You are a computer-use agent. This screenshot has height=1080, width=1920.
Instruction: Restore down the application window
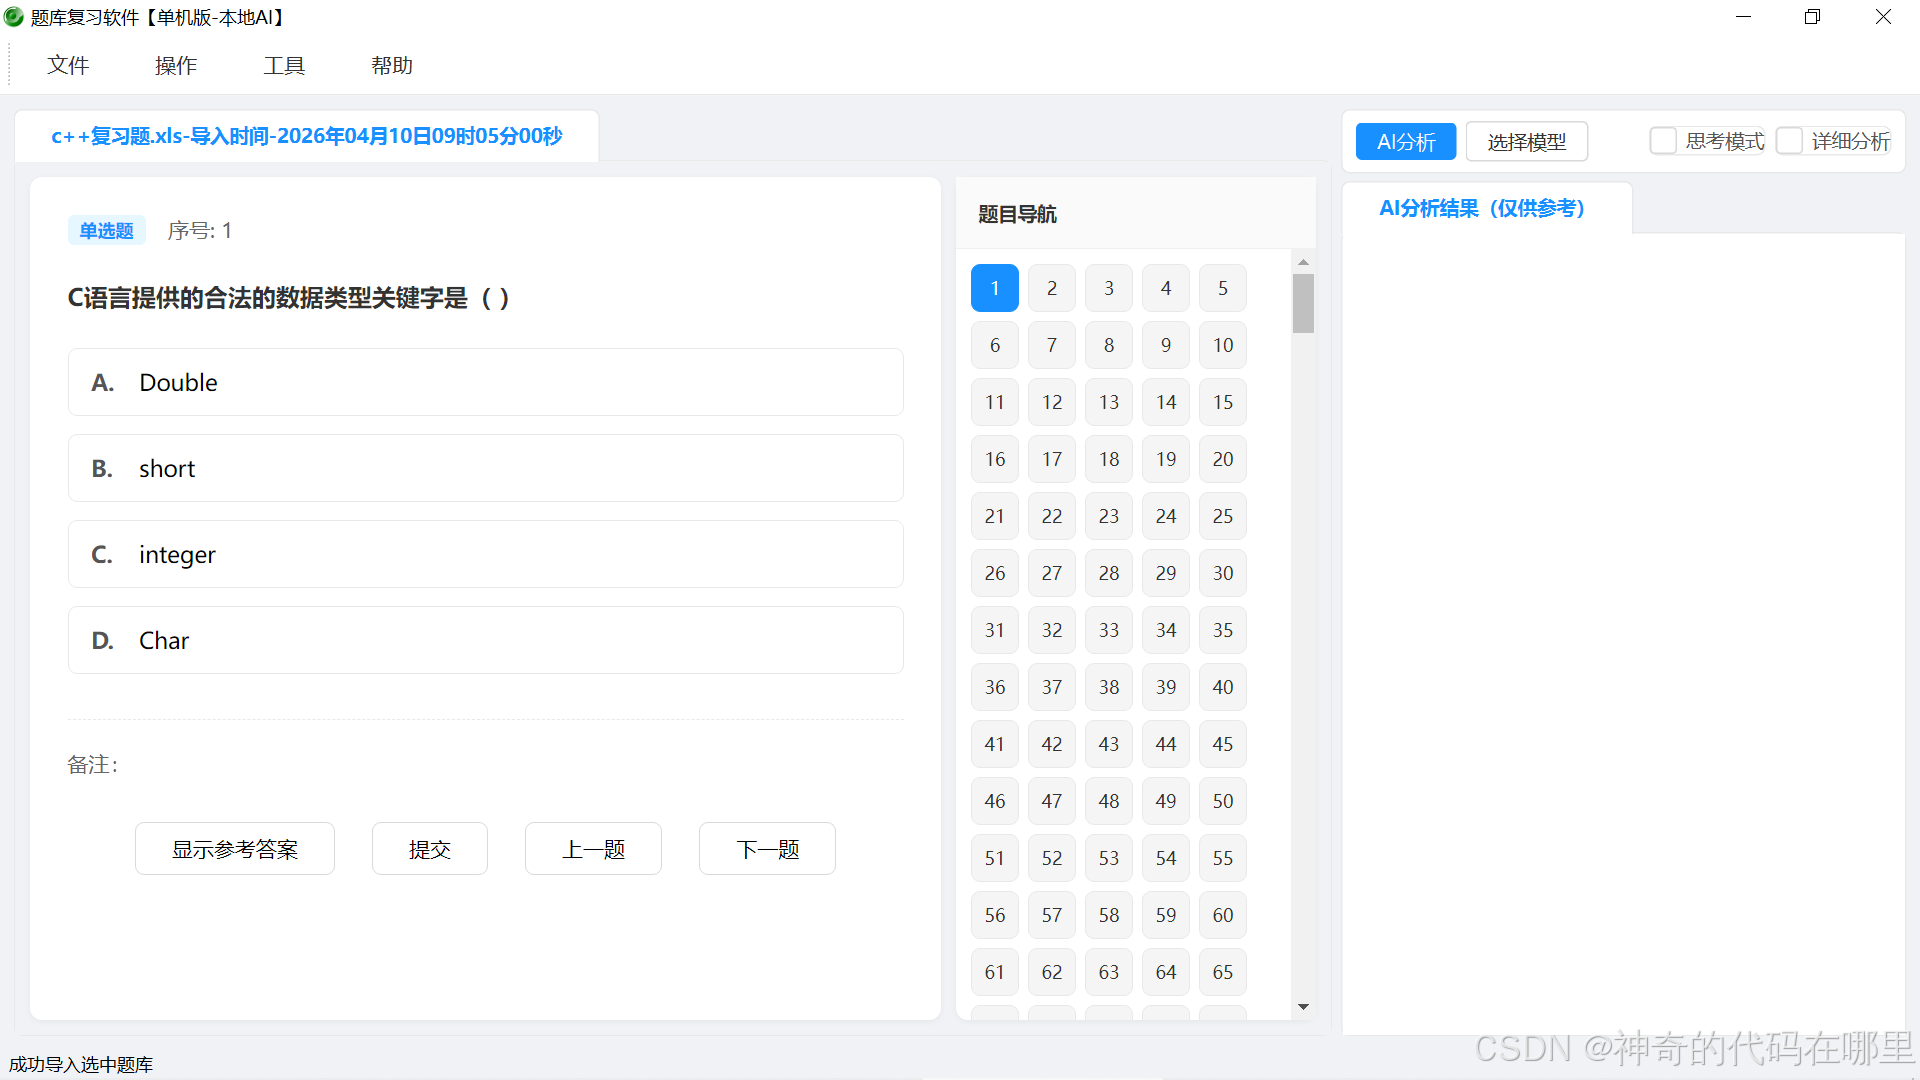coord(1812,17)
